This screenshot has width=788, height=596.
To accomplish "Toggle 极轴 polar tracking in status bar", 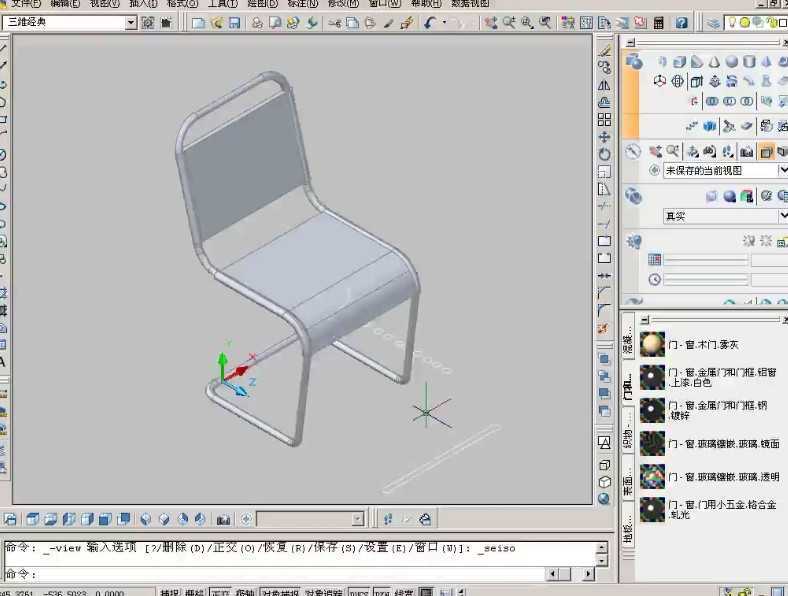I will [x=245, y=593].
